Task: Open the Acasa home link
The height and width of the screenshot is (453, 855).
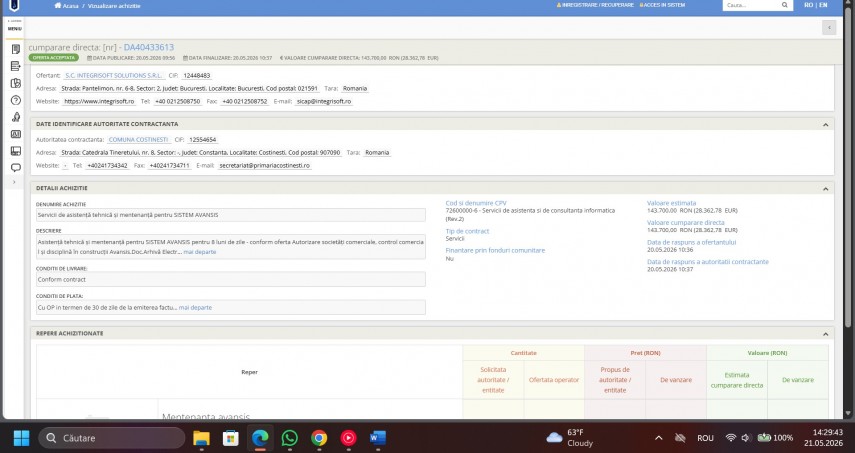Action: click(x=66, y=5)
